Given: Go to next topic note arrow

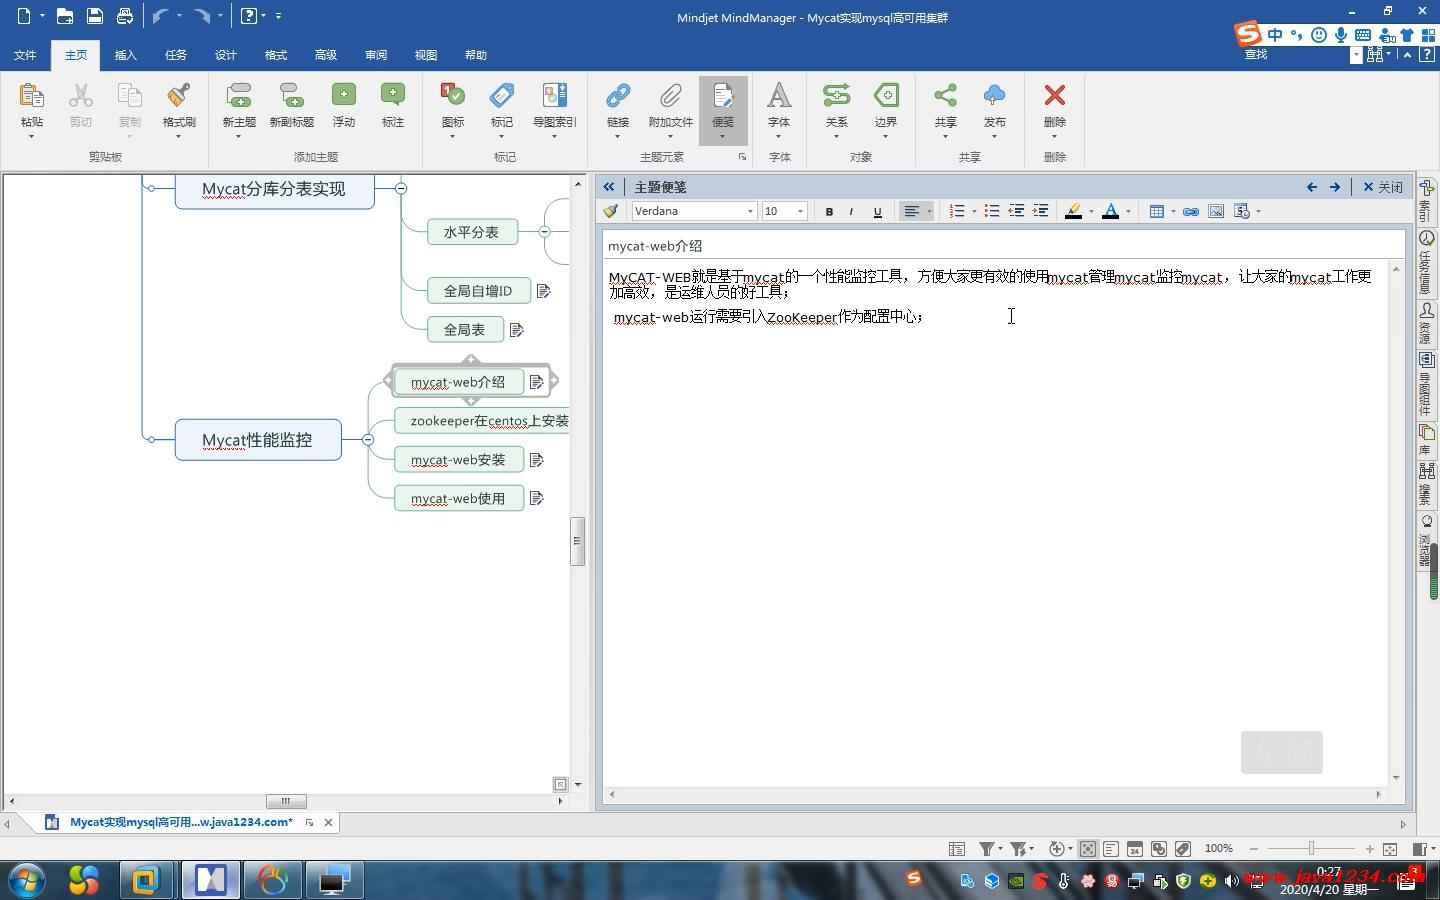Looking at the screenshot, I should pyautogui.click(x=1335, y=187).
